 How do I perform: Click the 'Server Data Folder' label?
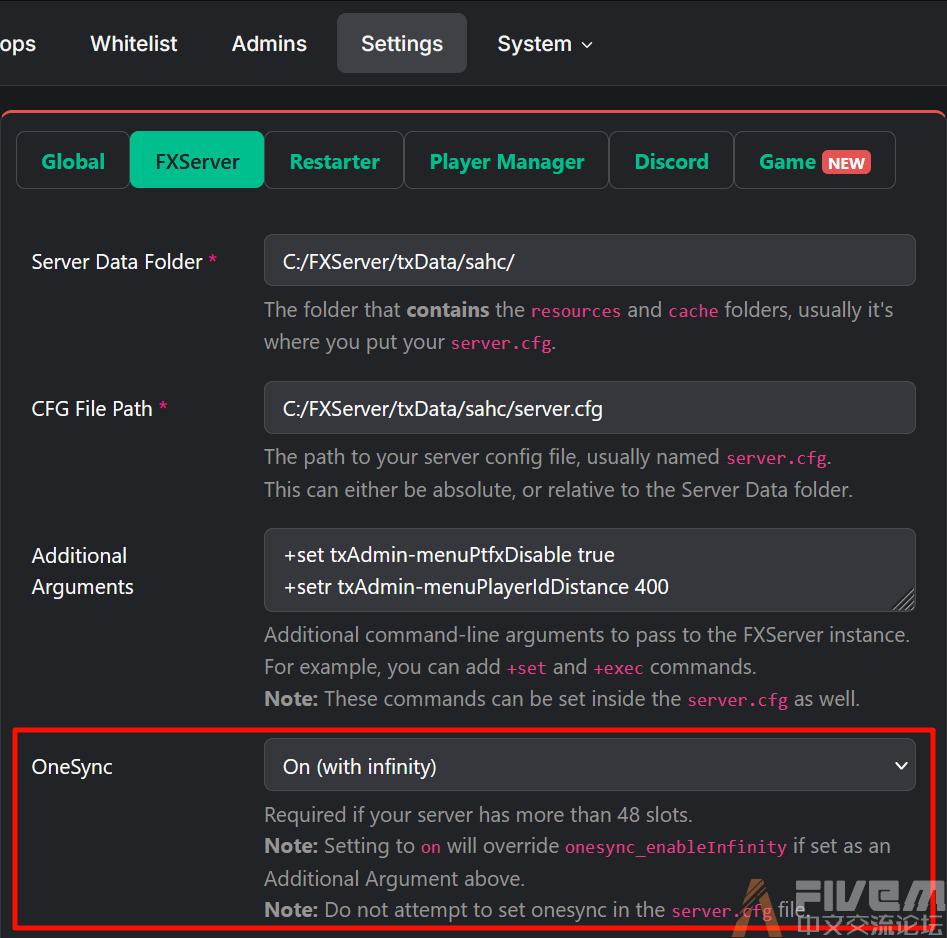tap(117, 262)
